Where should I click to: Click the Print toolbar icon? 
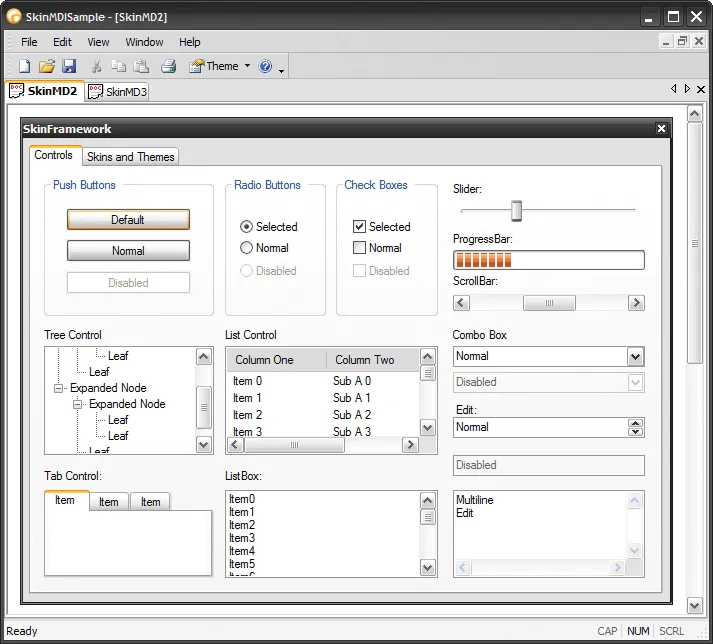[x=169, y=66]
